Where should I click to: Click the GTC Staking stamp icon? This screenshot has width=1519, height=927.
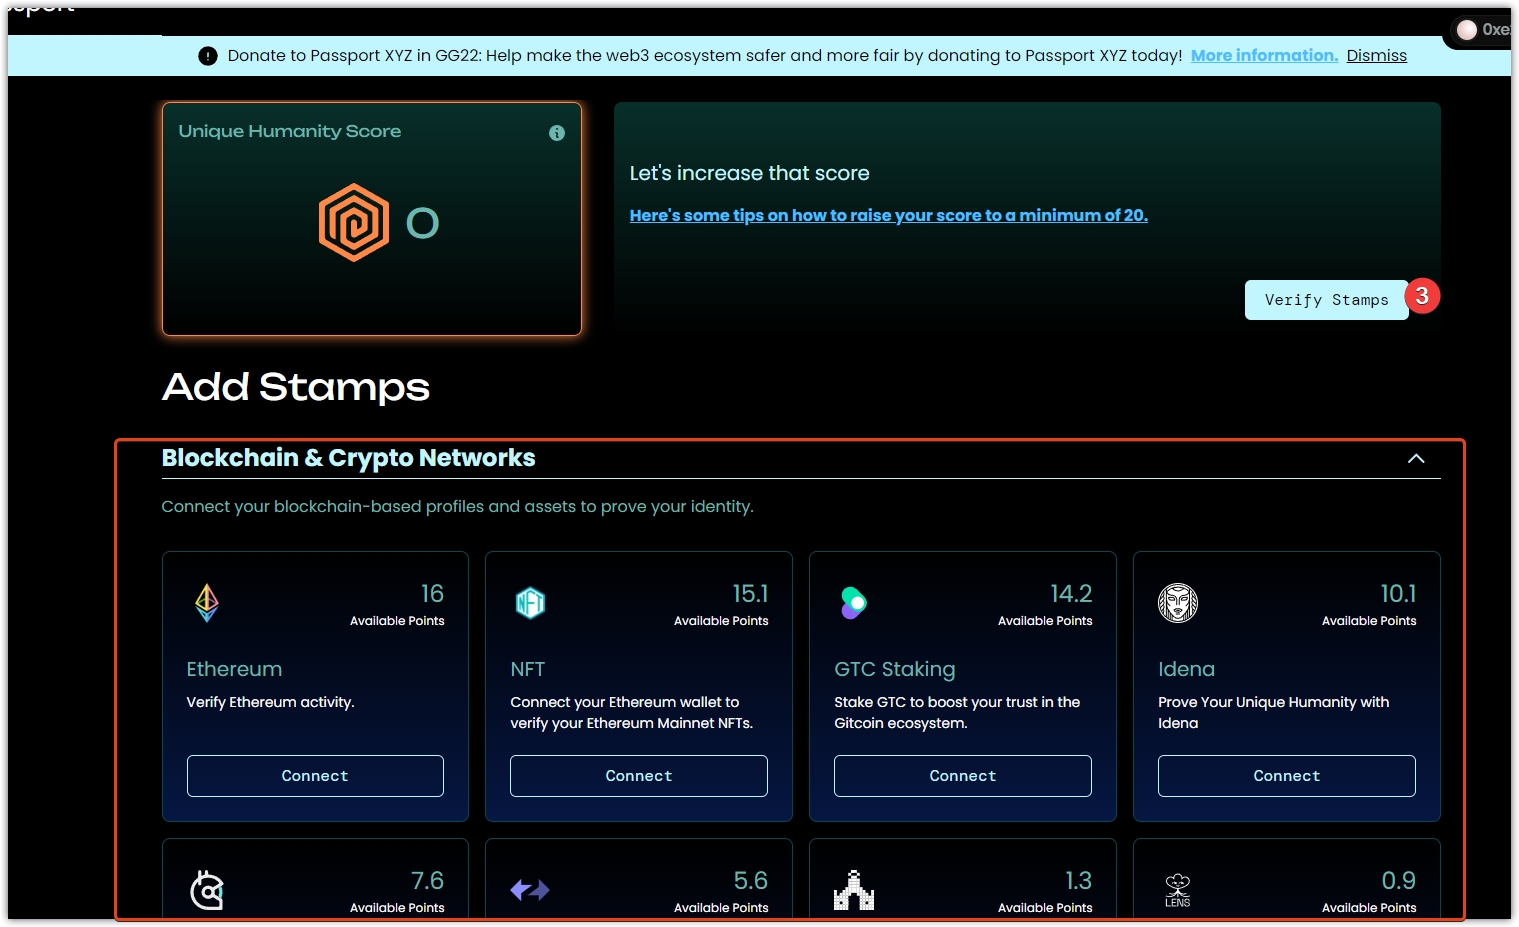pyautogui.click(x=853, y=602)
